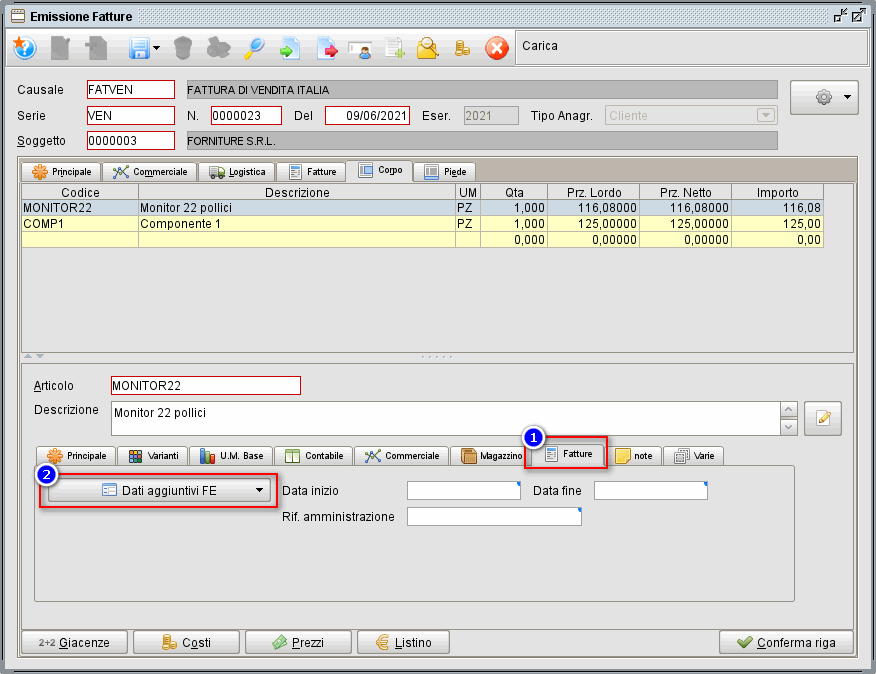Image resolution: width=876 pixels, height=674 pixels.
Task: Click the description scrollbar down arrow
Action: pos(789,427)
